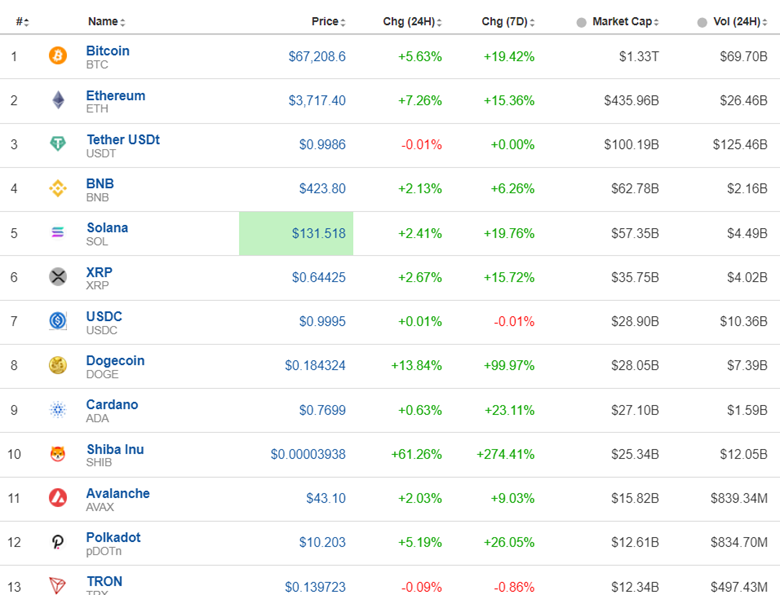The width and height of the screenshot is (780, 595).
Task: Click the Ethereum diamond logo icon
Action: coord(58,100)
